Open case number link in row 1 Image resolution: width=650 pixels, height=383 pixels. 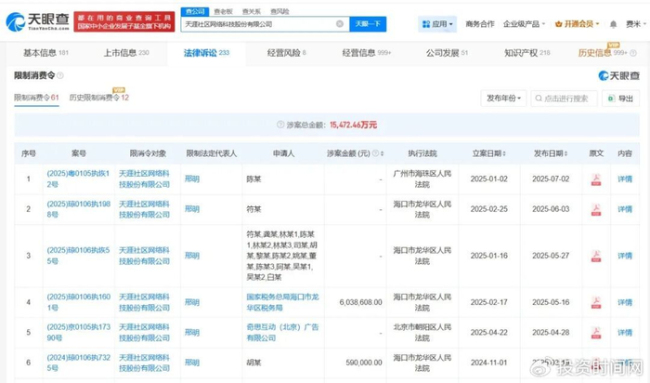[x=78, y=179]
